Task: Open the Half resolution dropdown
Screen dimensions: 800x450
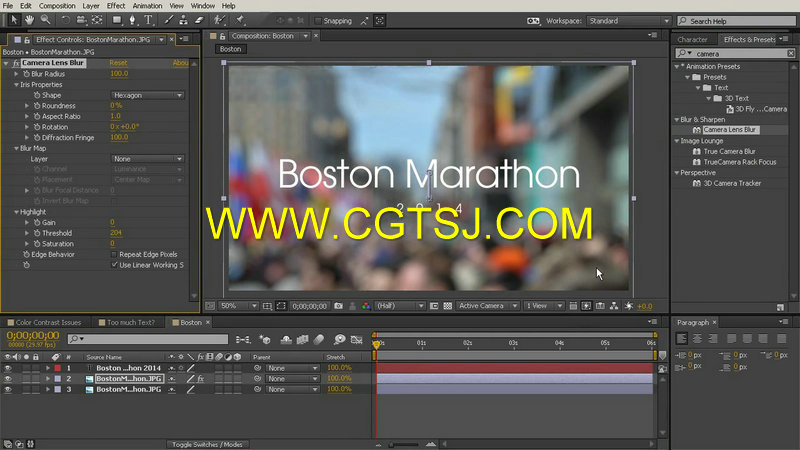Action: click(400, 306)
